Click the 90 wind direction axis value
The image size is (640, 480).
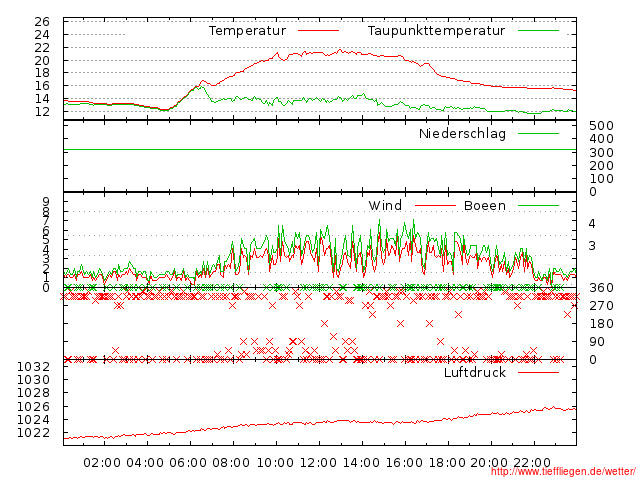597,342
